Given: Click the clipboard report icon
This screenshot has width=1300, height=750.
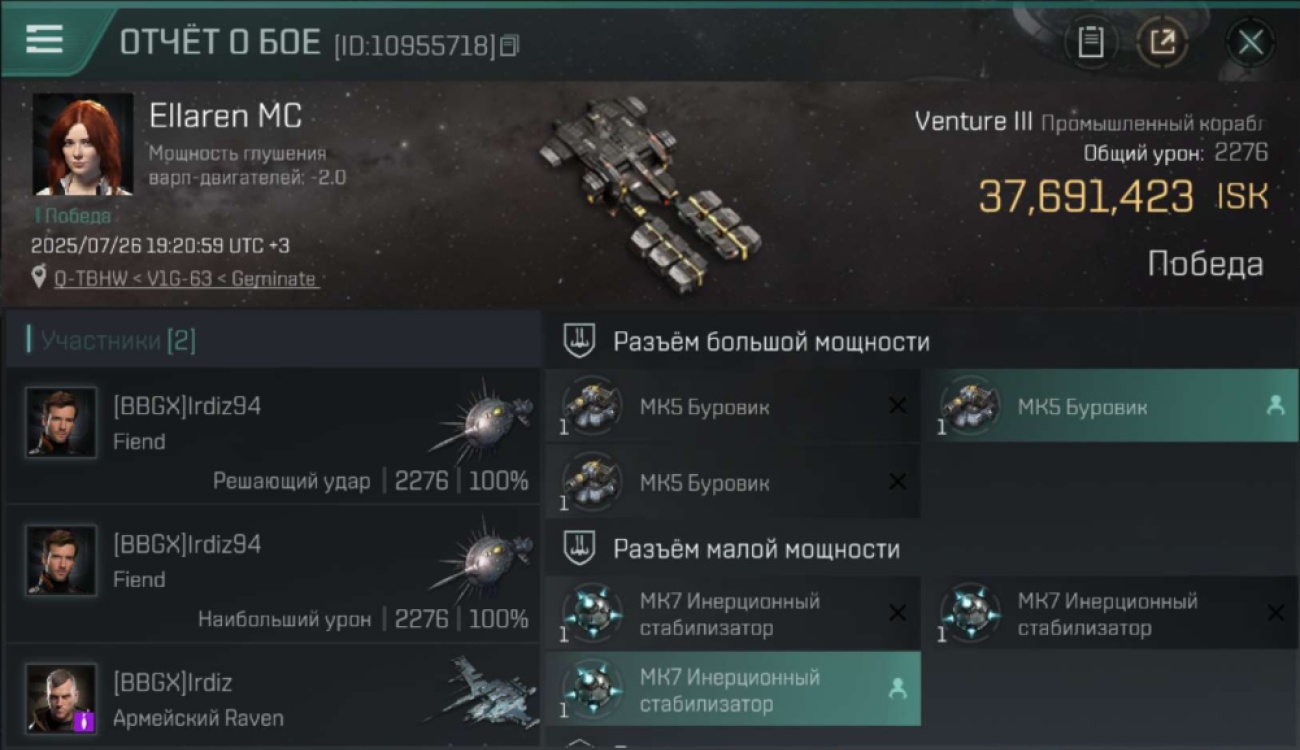Looking at the screenshot, I should (1090, 42).
